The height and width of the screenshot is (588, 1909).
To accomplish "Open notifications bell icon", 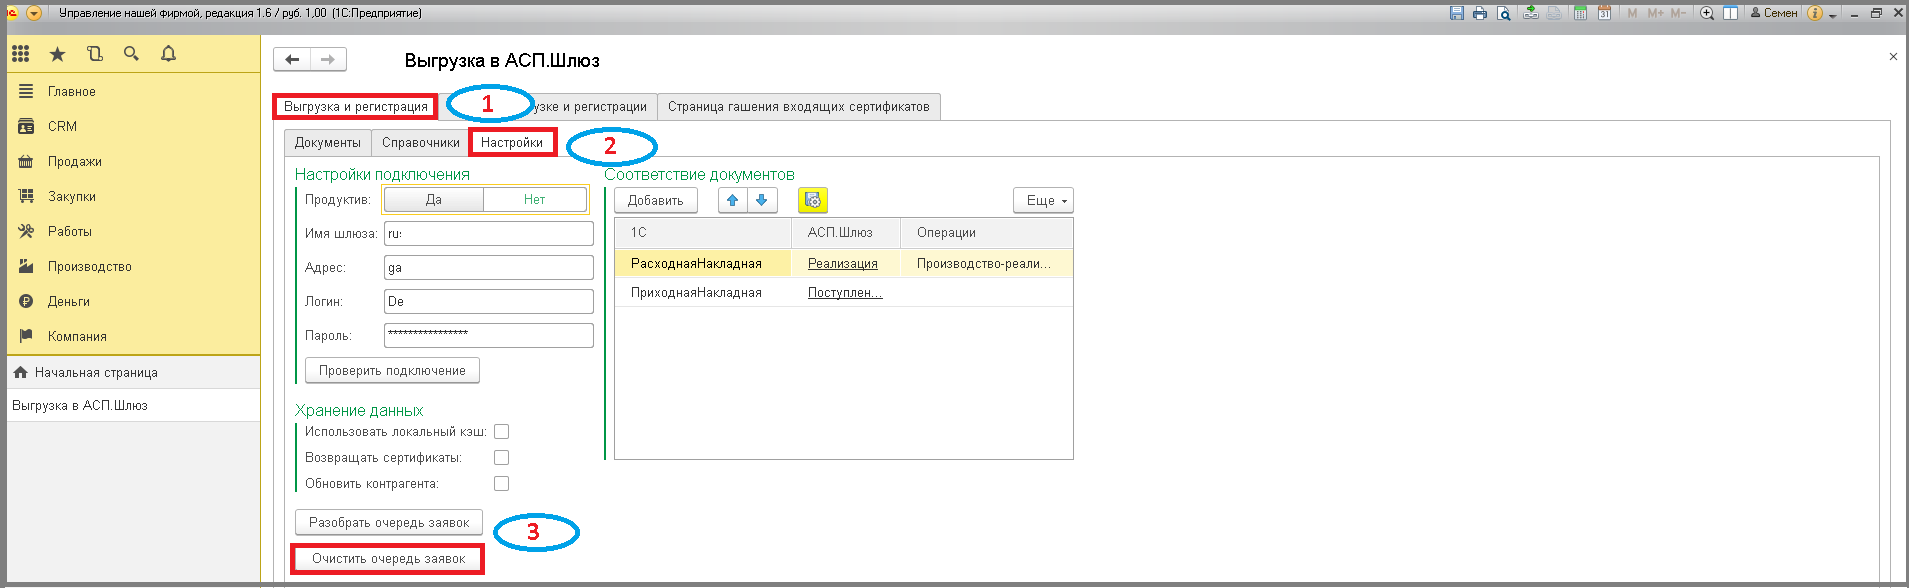I will tap(168, 54).
